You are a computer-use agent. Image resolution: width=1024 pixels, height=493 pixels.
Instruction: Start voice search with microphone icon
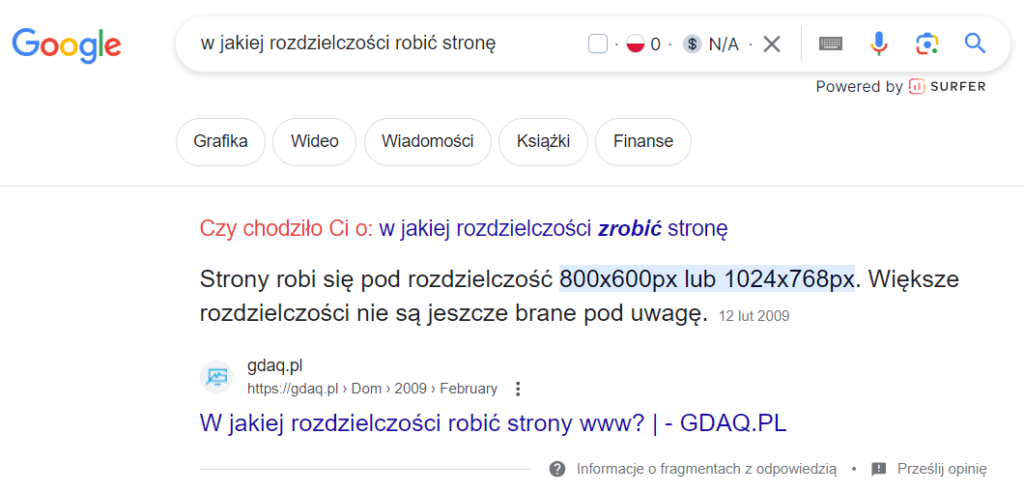(x=879, y=43)
